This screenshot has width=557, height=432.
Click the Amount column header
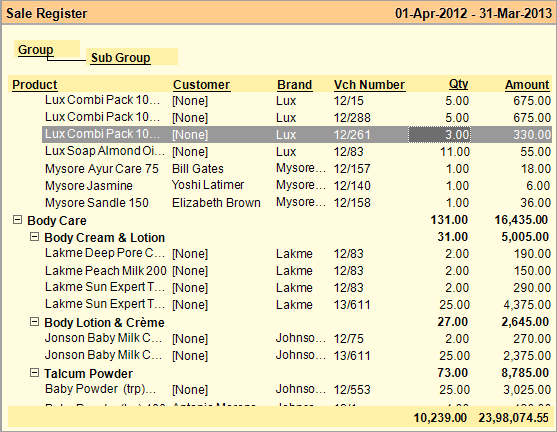[x=527, y=85]
